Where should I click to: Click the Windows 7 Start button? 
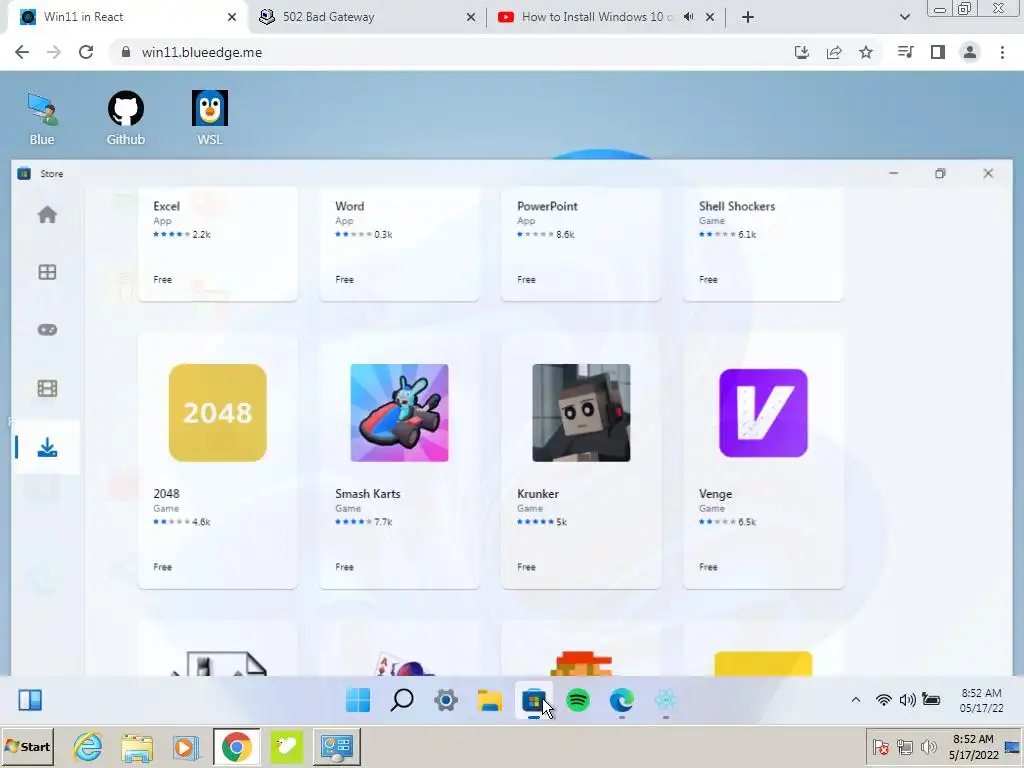pyautogui.click(x=27, y=746)
